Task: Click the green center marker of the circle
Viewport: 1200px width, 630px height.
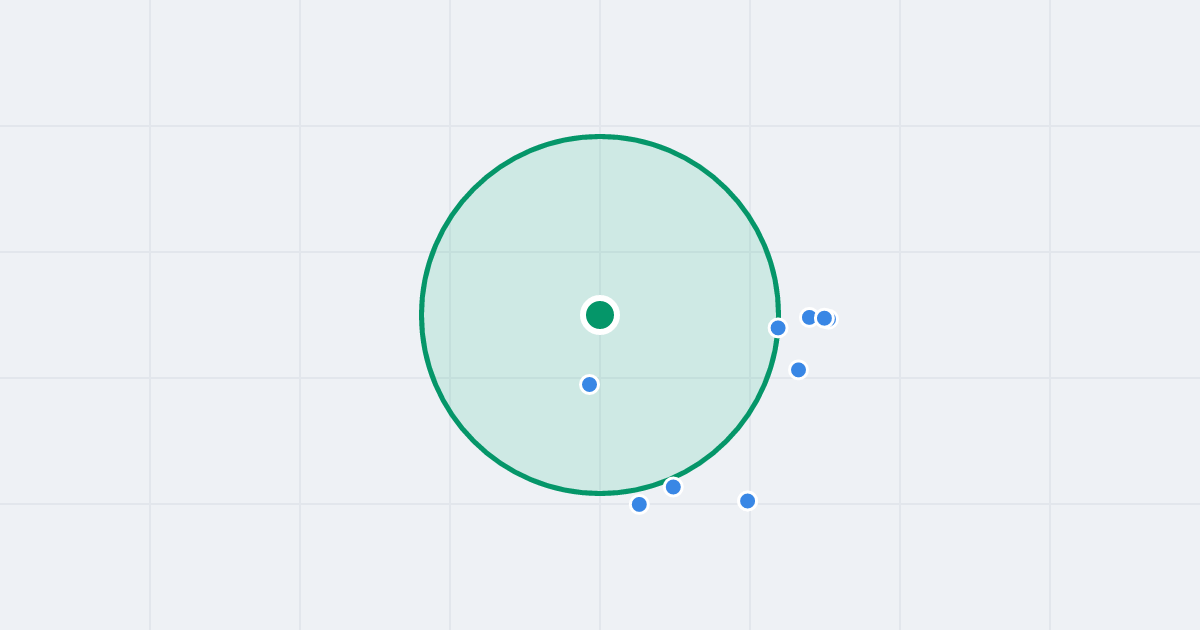Action: (600, 315)
